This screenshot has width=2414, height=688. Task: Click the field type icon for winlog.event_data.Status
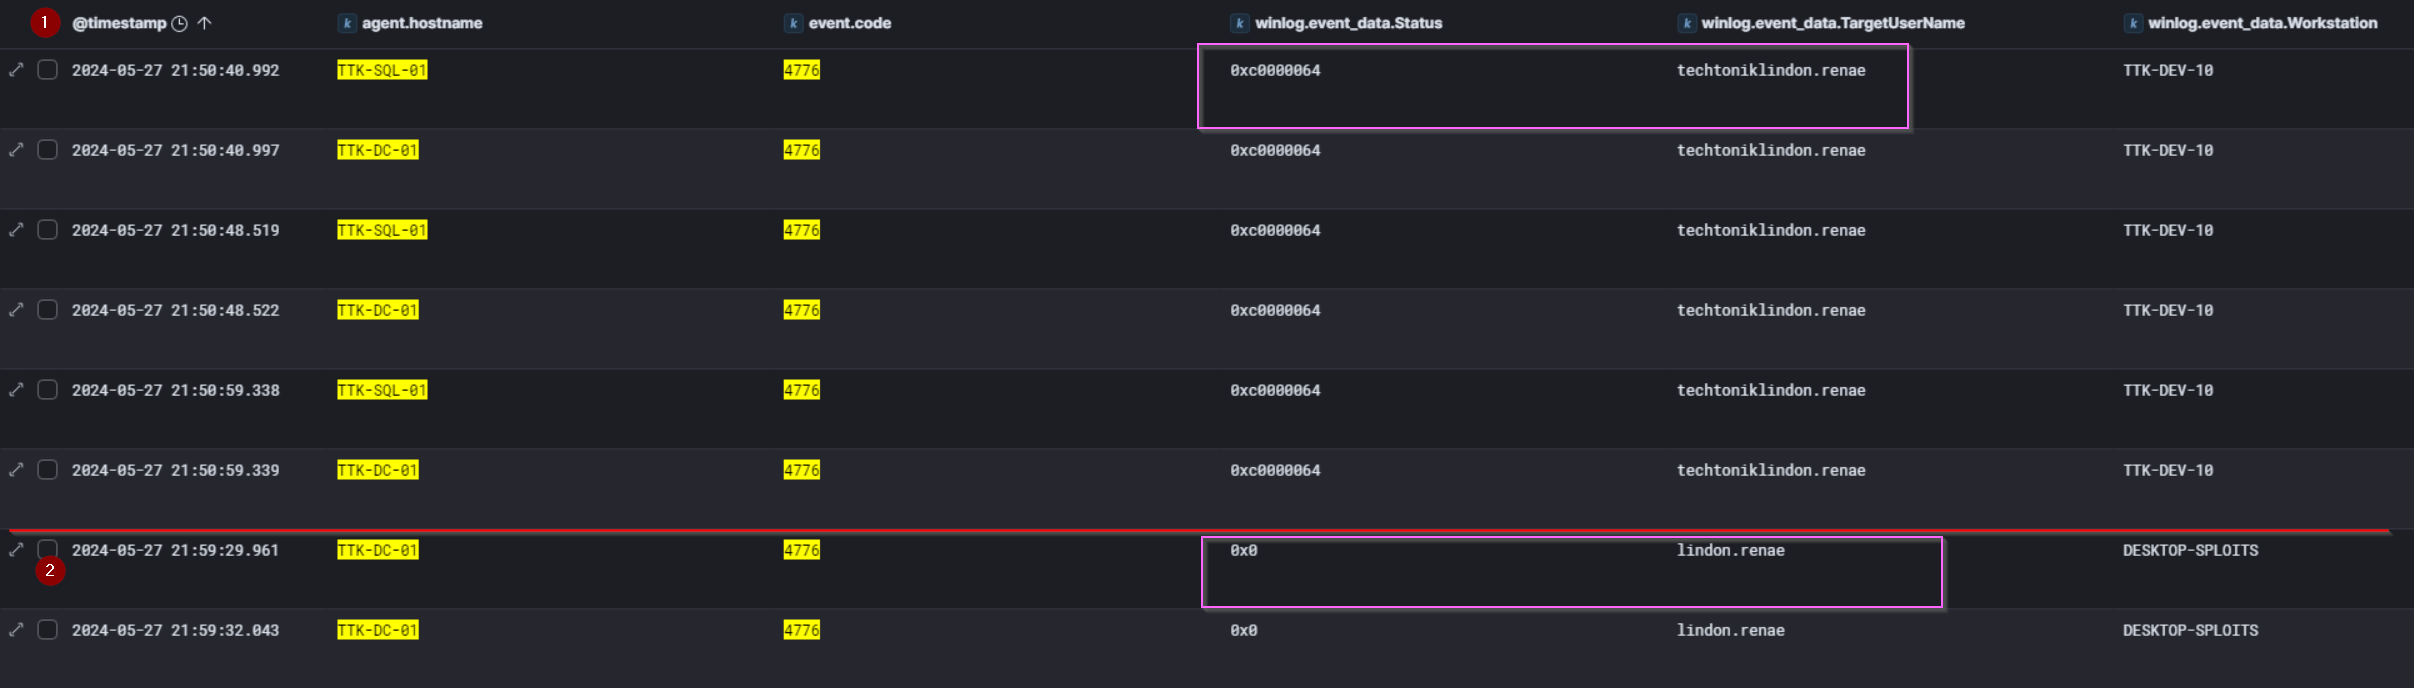click(1240, 23)
